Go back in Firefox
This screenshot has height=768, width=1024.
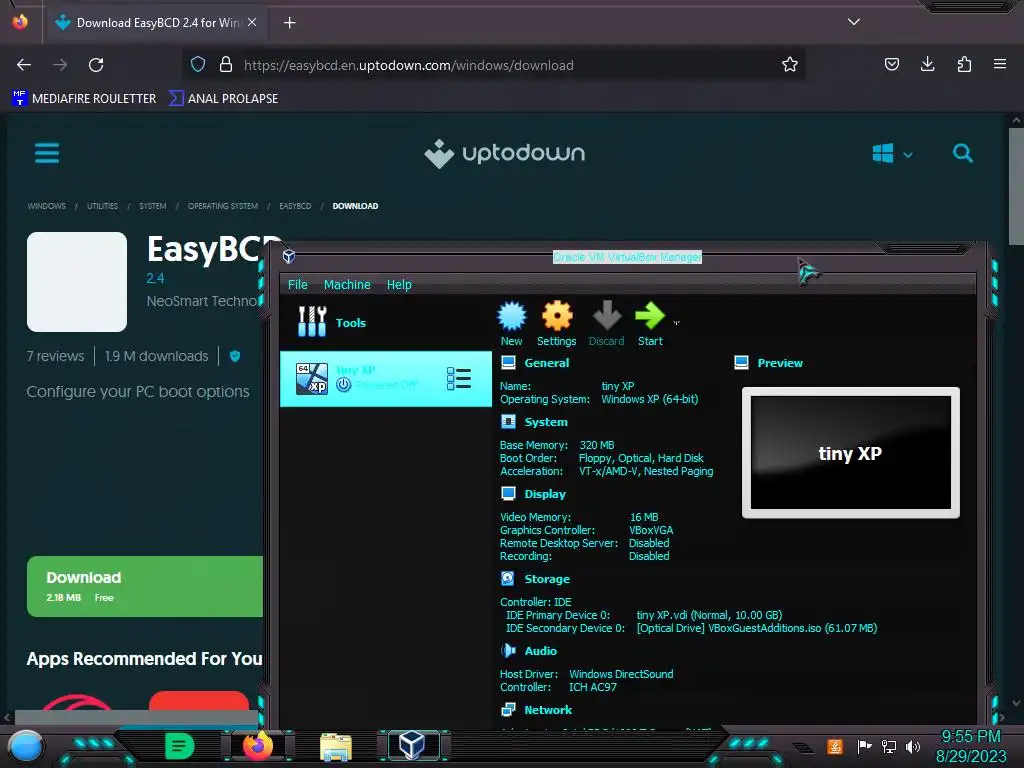24,65
